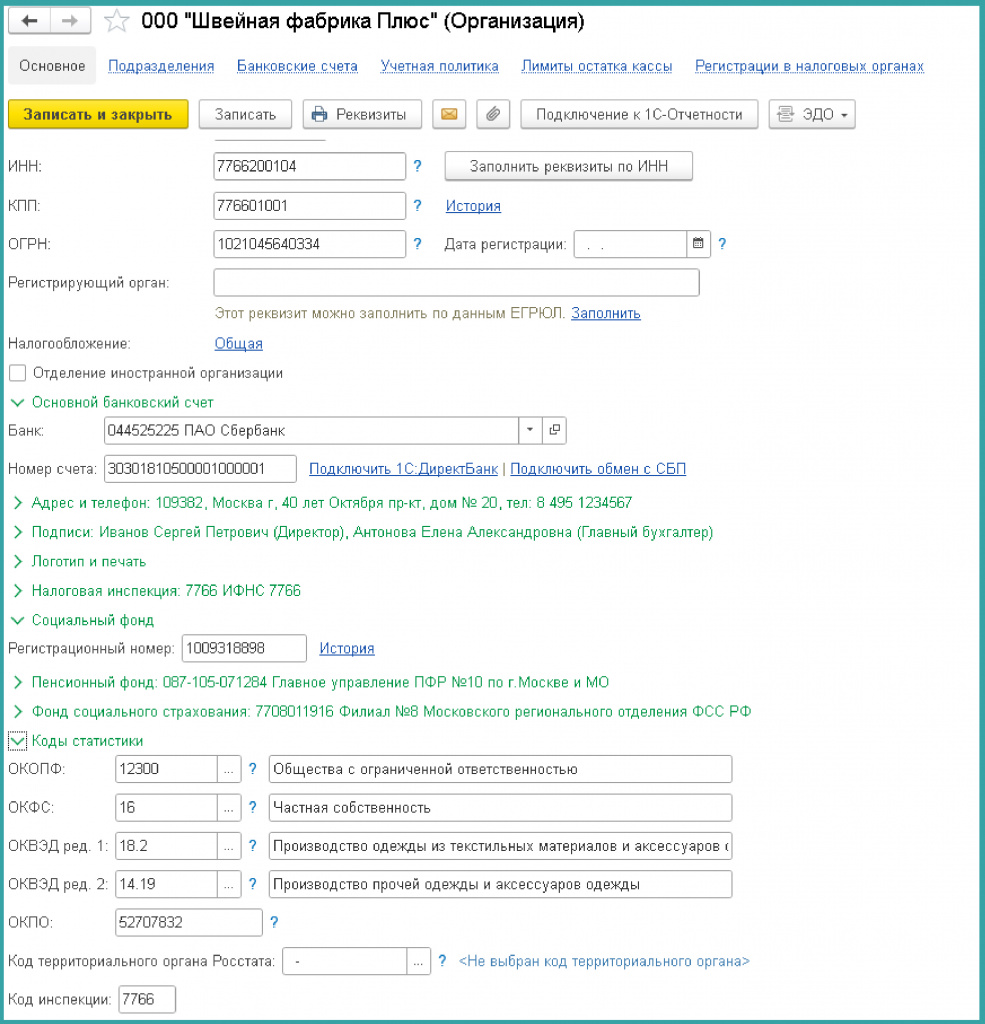Click Записать и закрыть button

[x=98, y=114]
